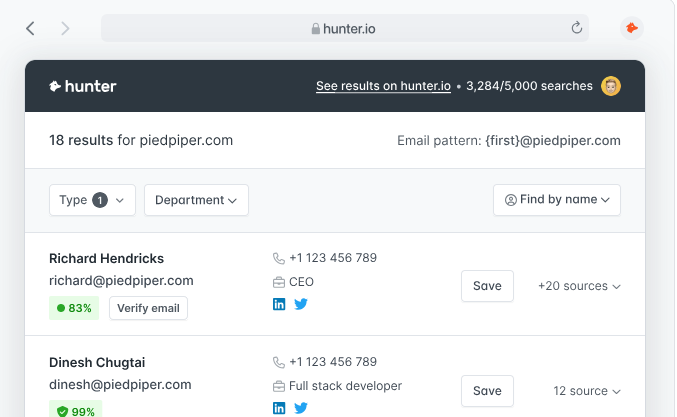Viewport: 677px width, 417px height.
Task: Select the dinesh@piedpiper.com email address
Action: point(120,385)
